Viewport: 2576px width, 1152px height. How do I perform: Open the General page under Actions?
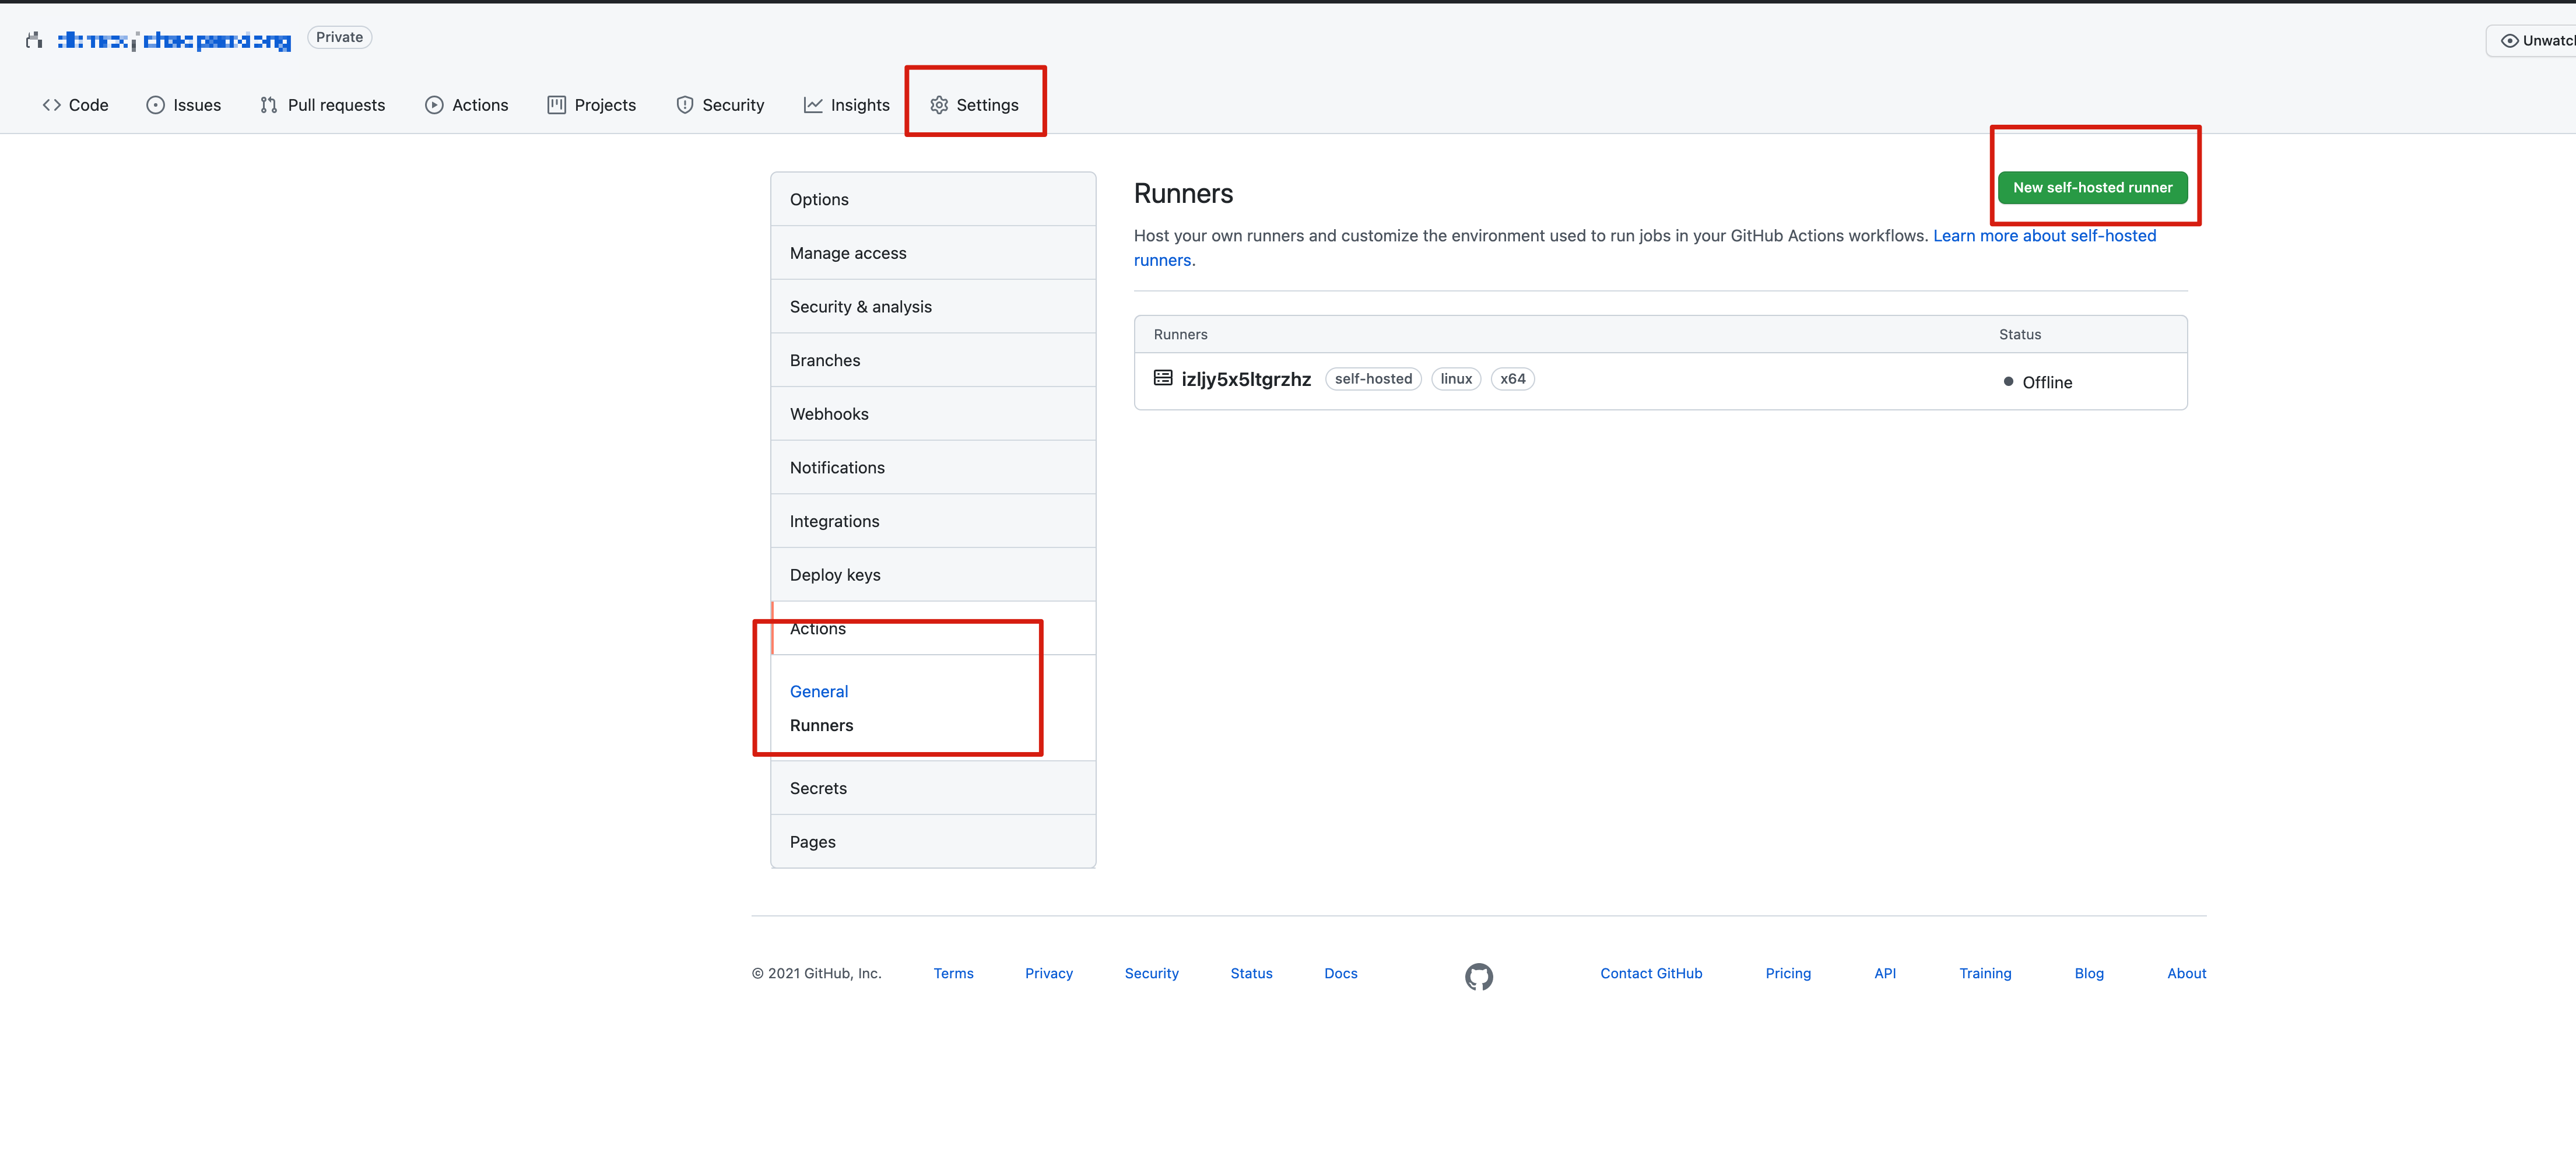pos(818,691)
